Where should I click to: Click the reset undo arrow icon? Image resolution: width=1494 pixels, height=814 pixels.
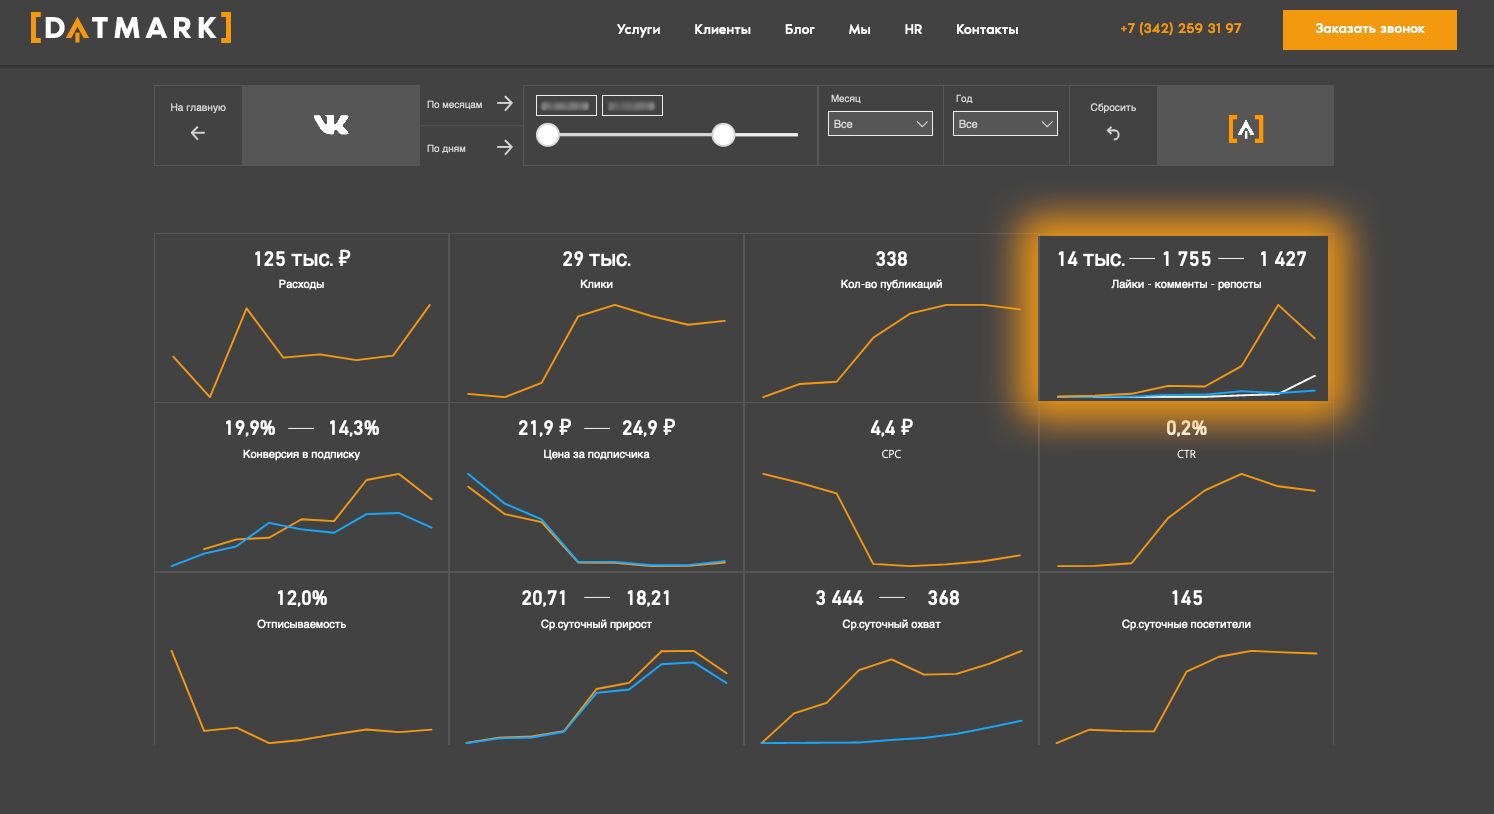coord(1113,133)
